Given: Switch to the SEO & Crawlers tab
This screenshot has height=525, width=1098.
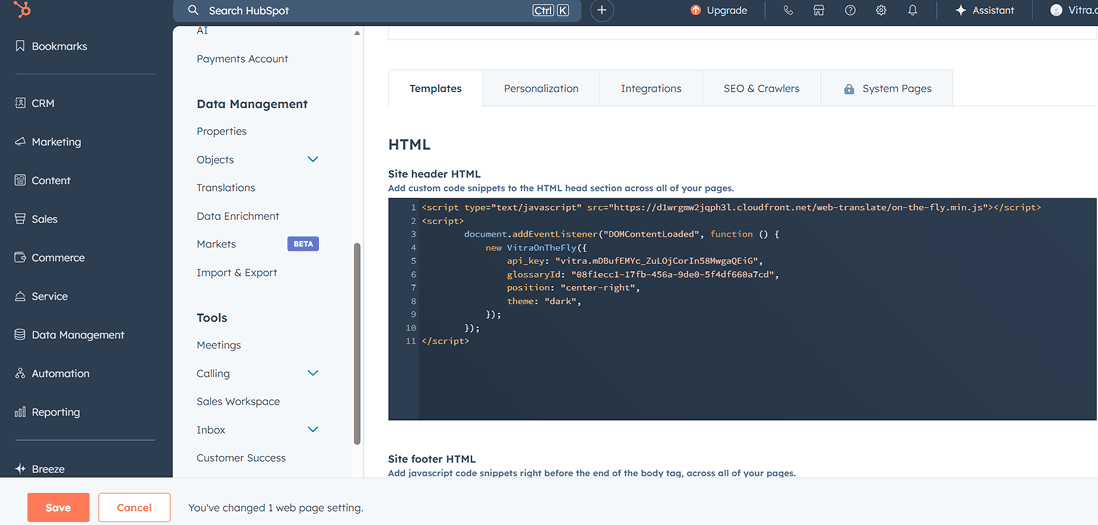Looking at the screenshot, I should point(762,88).
